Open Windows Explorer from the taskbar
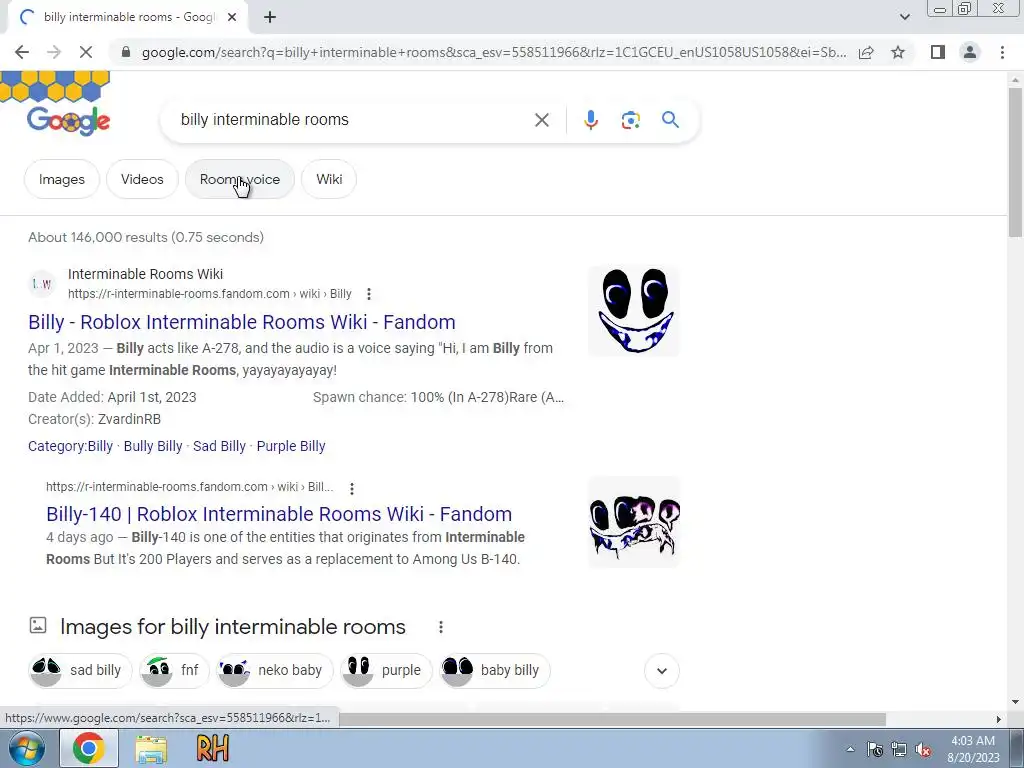The width and height of the screenshot is (1024, 768). 151,748
